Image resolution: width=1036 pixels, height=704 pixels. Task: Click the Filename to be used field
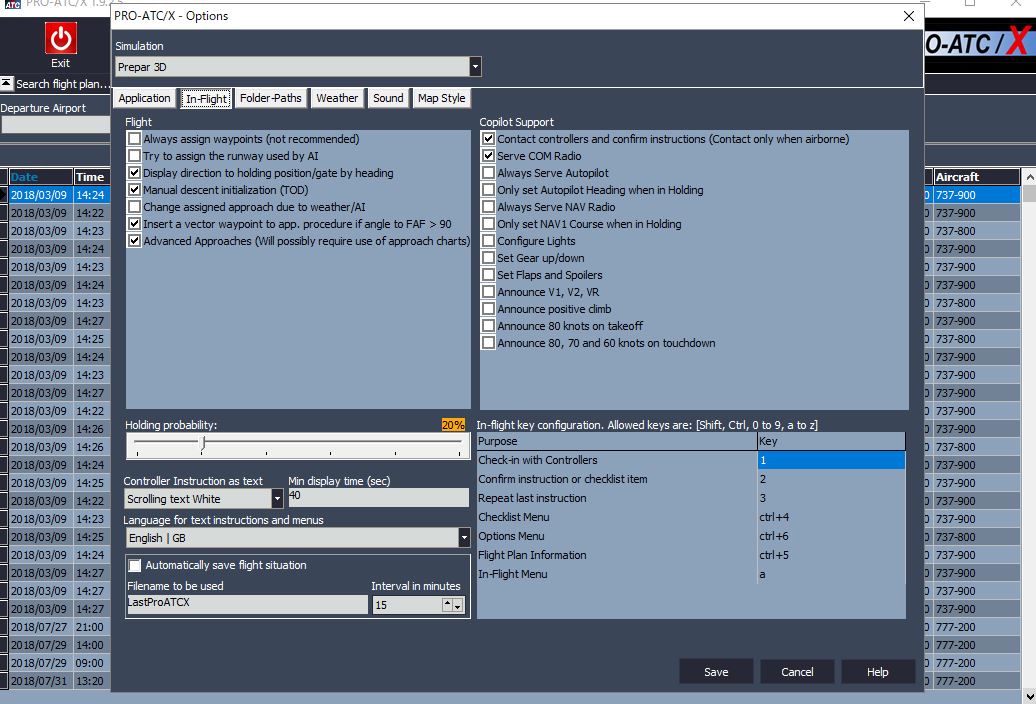[x=247, y=604]
